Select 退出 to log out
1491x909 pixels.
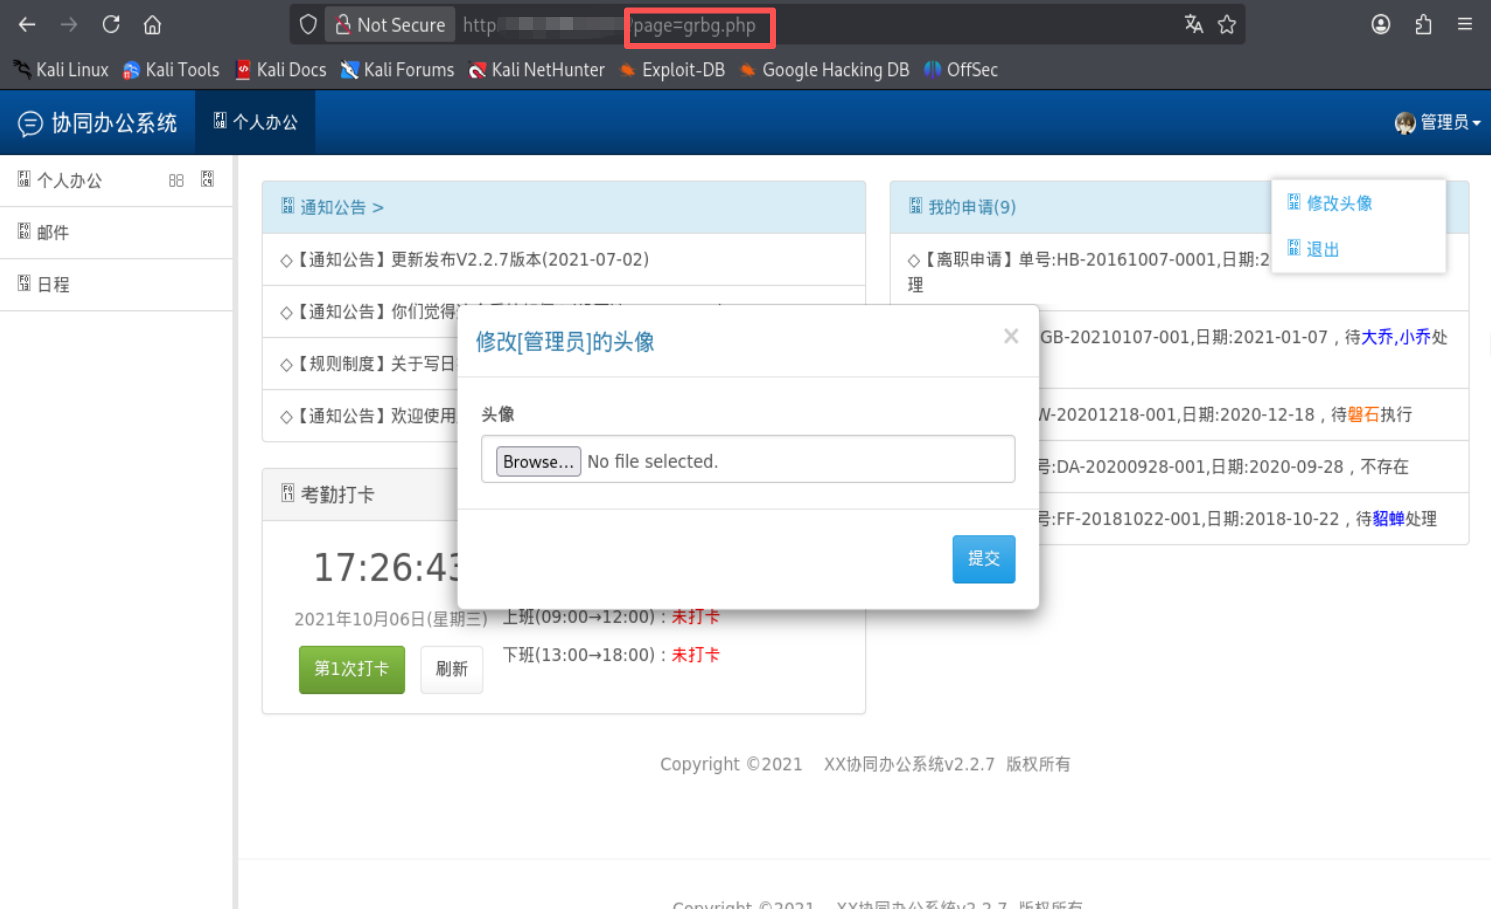point(1322,249)
